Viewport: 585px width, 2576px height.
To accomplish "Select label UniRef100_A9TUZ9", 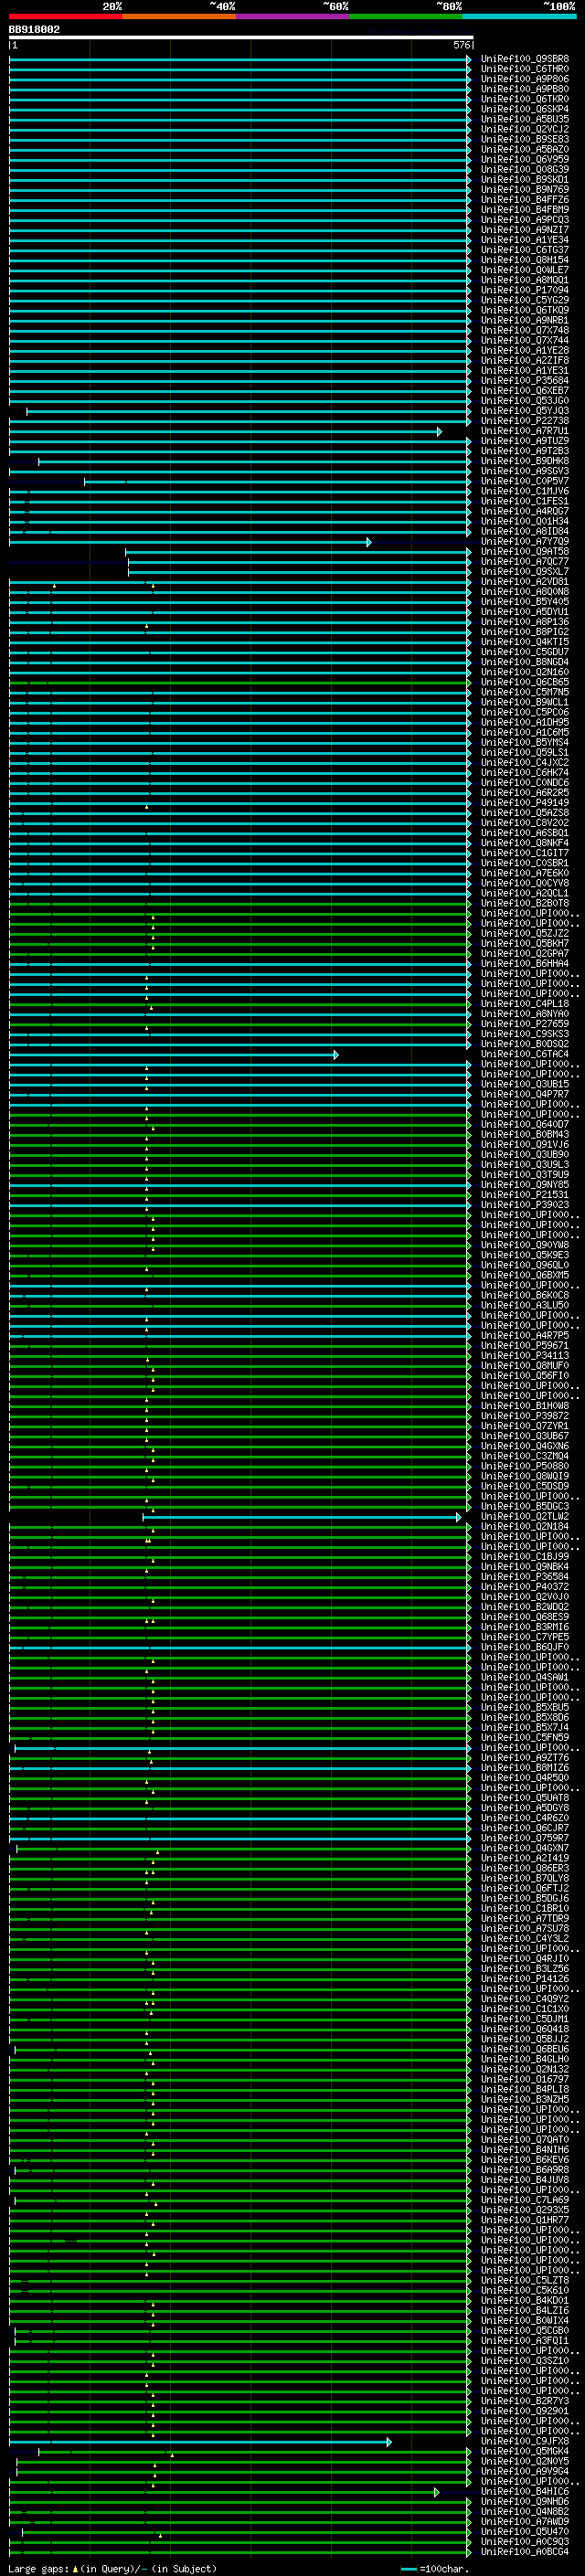I will (x=525, y=441).
